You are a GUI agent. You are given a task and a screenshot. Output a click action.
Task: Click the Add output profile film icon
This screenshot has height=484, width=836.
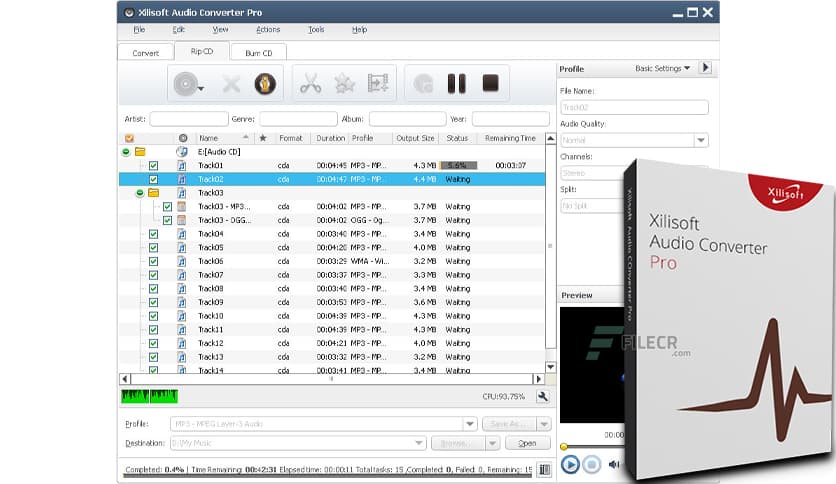(x=378, y=84)
